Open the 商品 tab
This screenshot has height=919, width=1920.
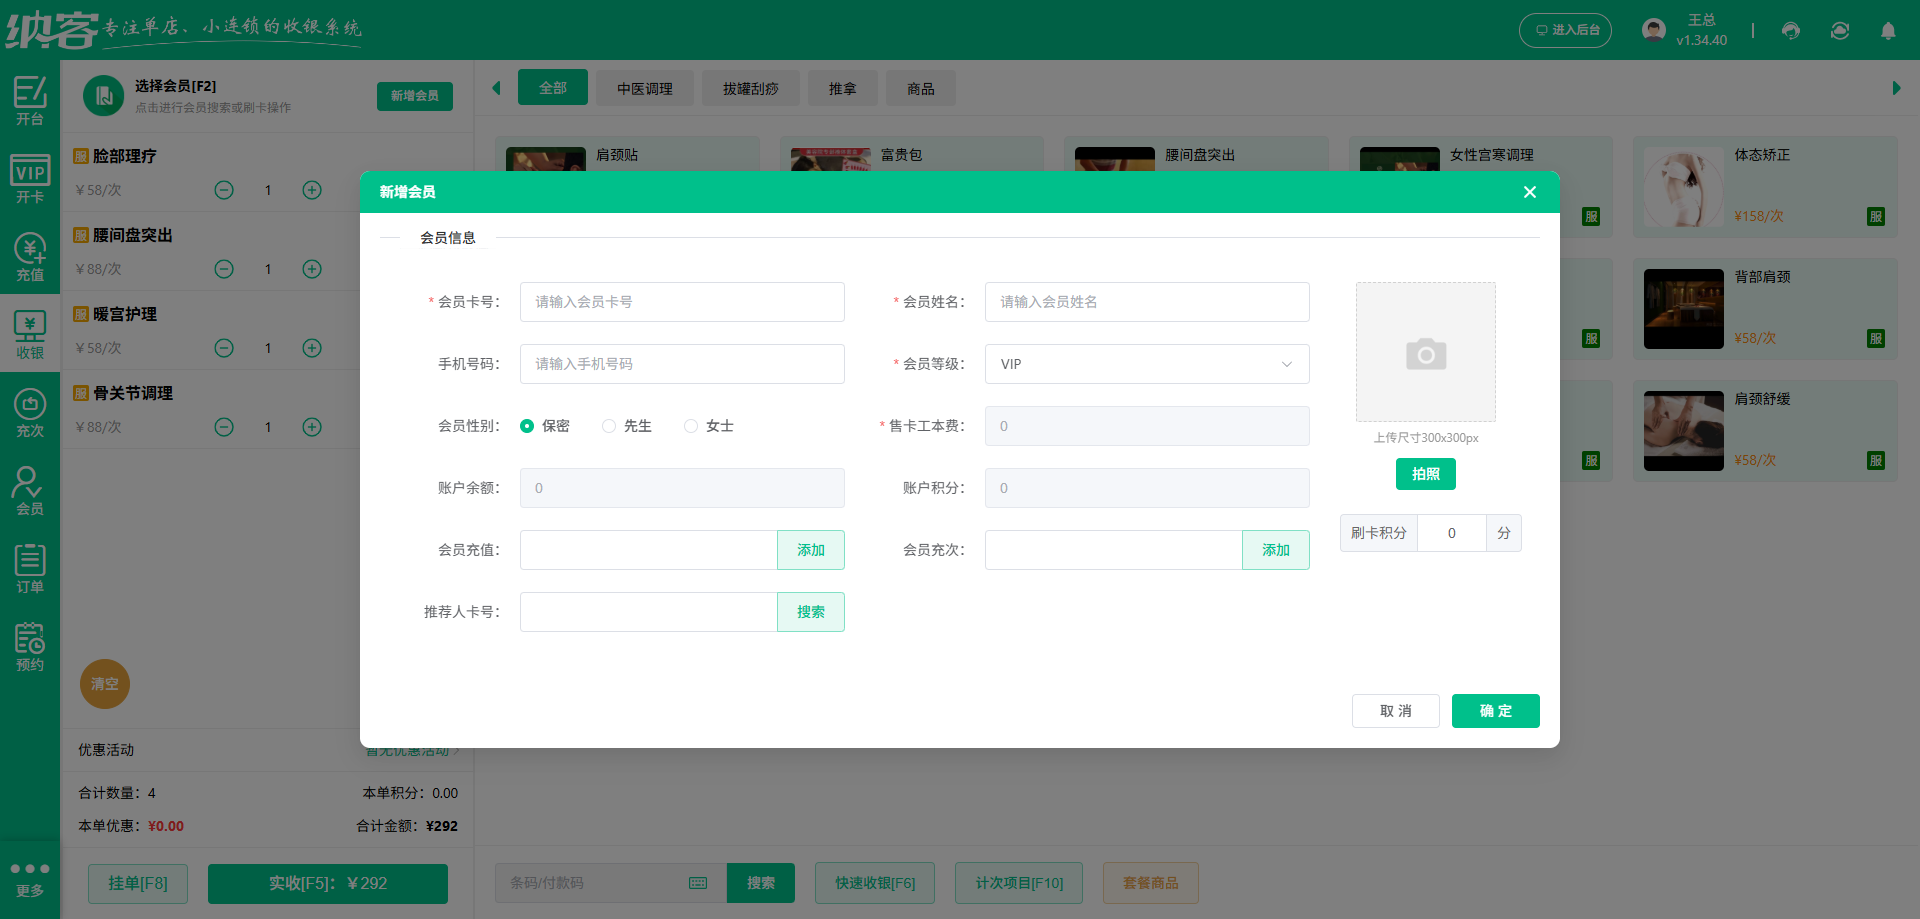(x=920, y=88)
